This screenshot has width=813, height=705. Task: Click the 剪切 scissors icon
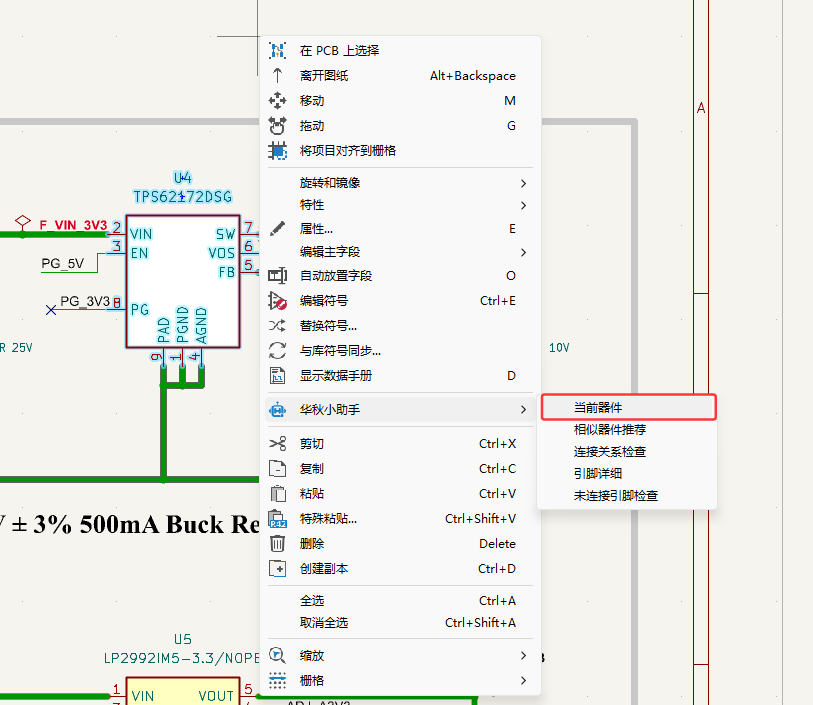point(278,444)
